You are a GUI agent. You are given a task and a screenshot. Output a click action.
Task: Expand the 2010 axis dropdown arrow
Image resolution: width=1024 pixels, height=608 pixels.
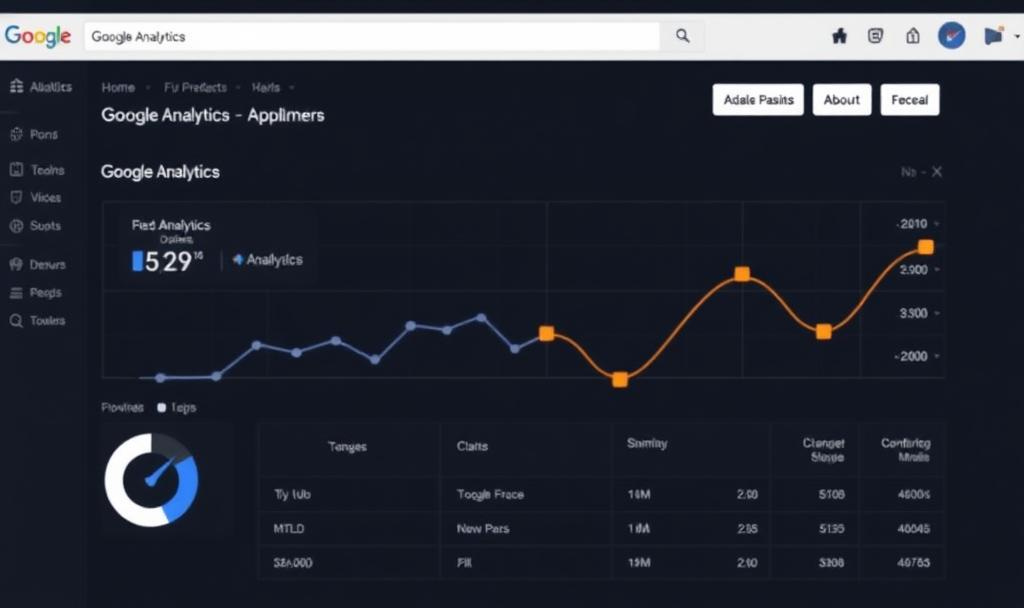[936, 224]
